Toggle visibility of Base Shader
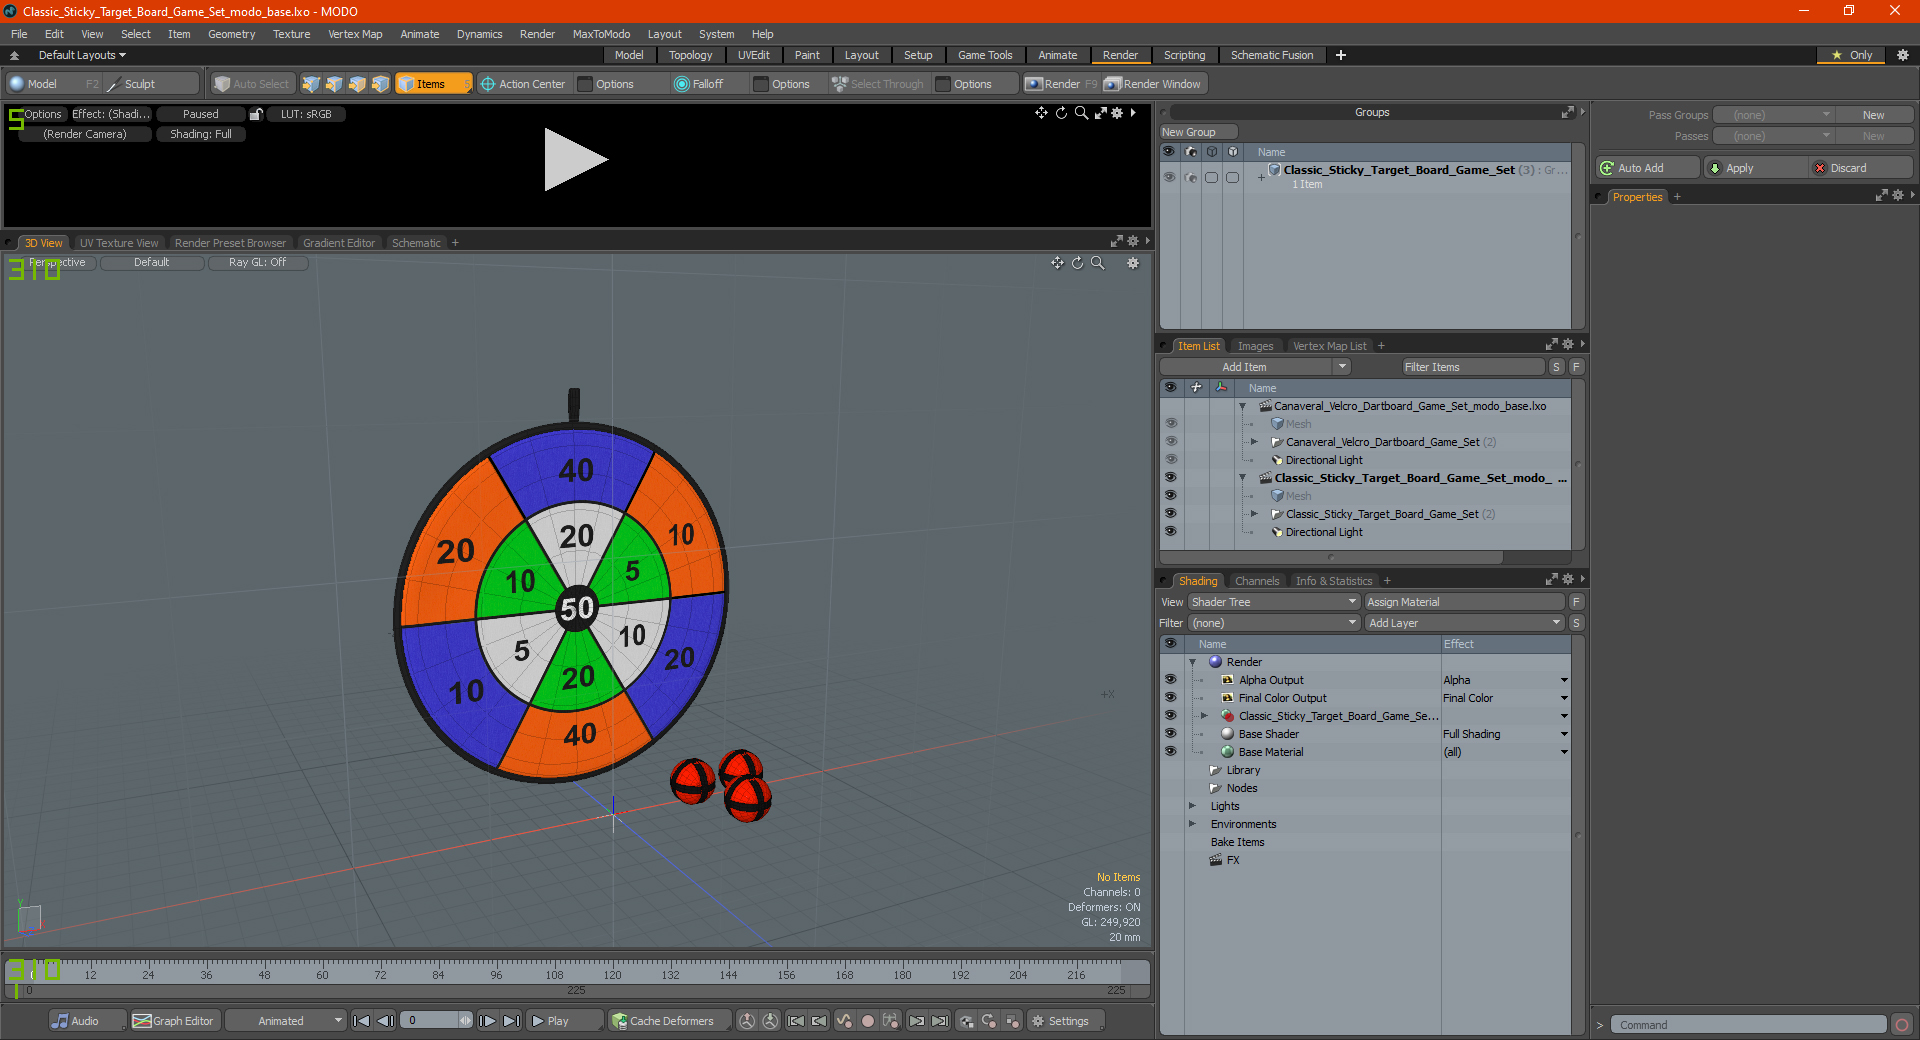The image size is (1920, 1040). (1170, 734)
